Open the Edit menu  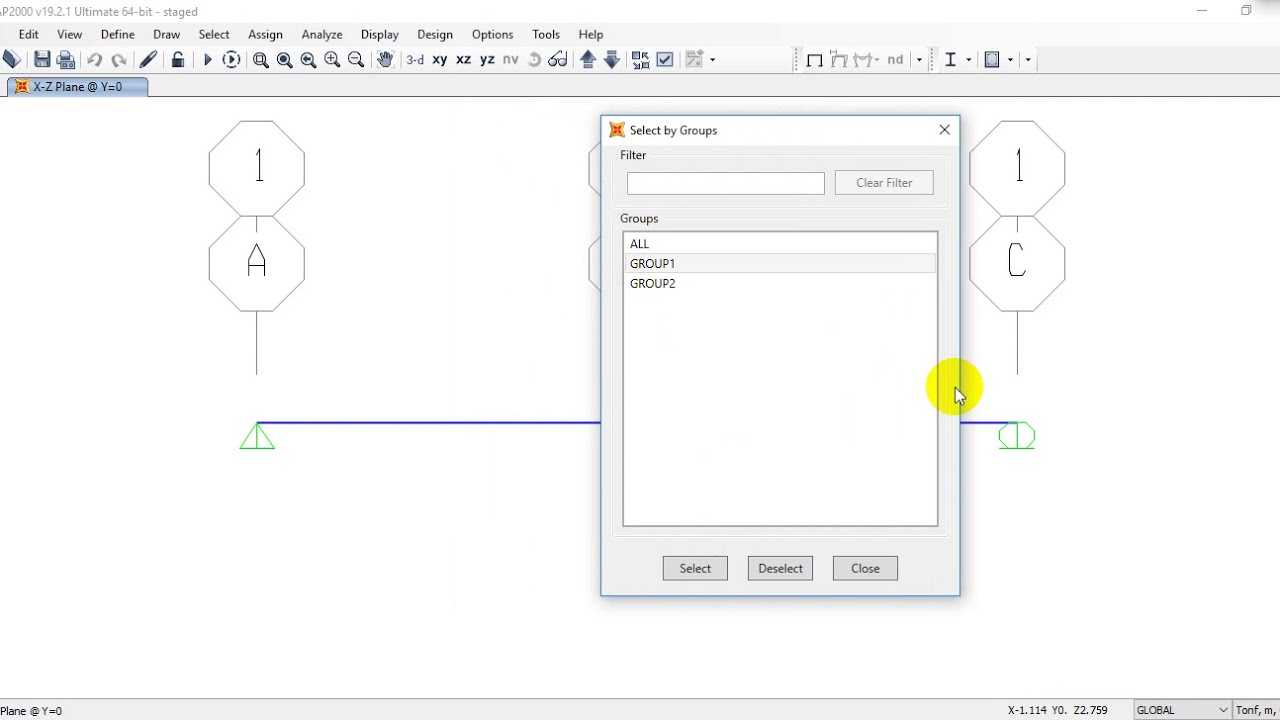tap(28, 34)
